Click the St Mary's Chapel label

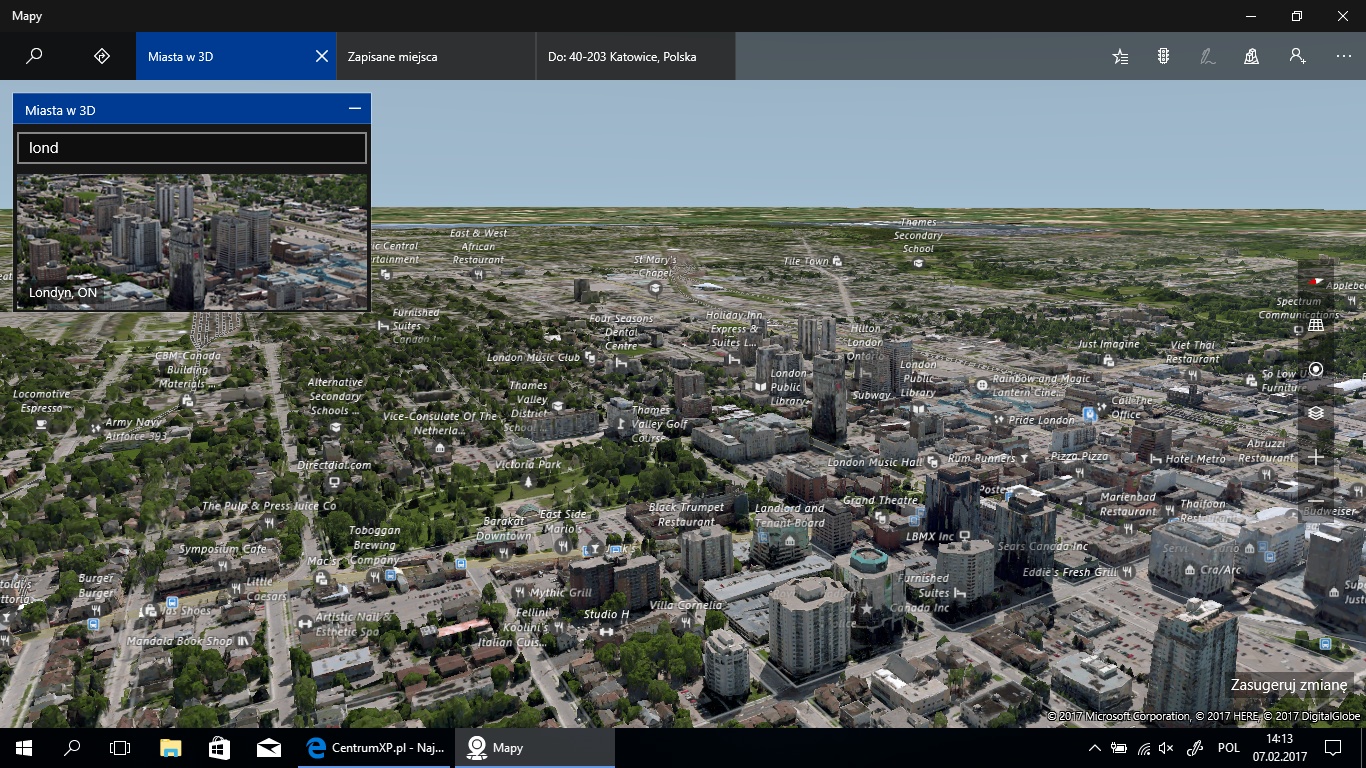click(655, 266)
